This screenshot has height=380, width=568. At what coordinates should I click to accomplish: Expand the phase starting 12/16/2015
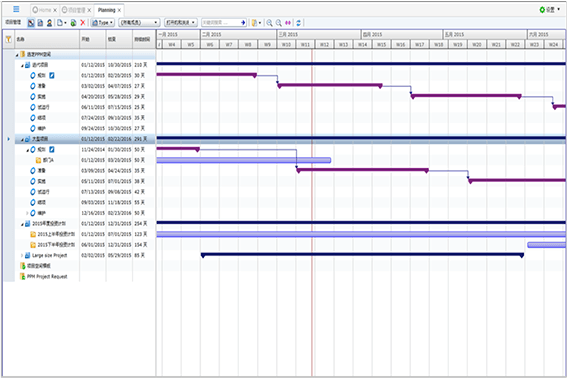click(27, 213)
